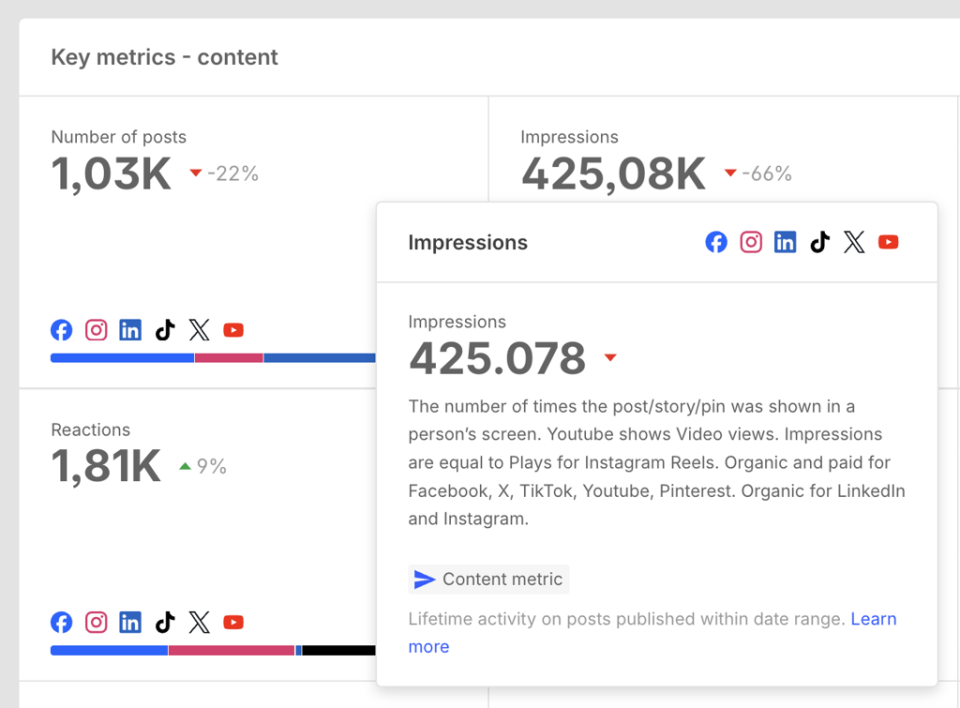Click the Content metric button
960x708 pixels.
tap(488, 579)
